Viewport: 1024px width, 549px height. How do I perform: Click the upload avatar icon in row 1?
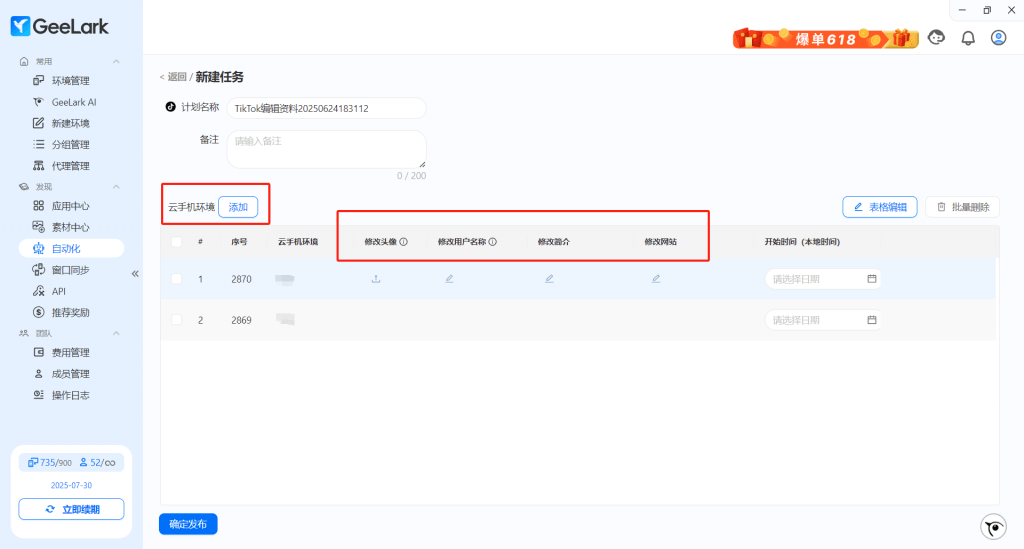[376, 279]
